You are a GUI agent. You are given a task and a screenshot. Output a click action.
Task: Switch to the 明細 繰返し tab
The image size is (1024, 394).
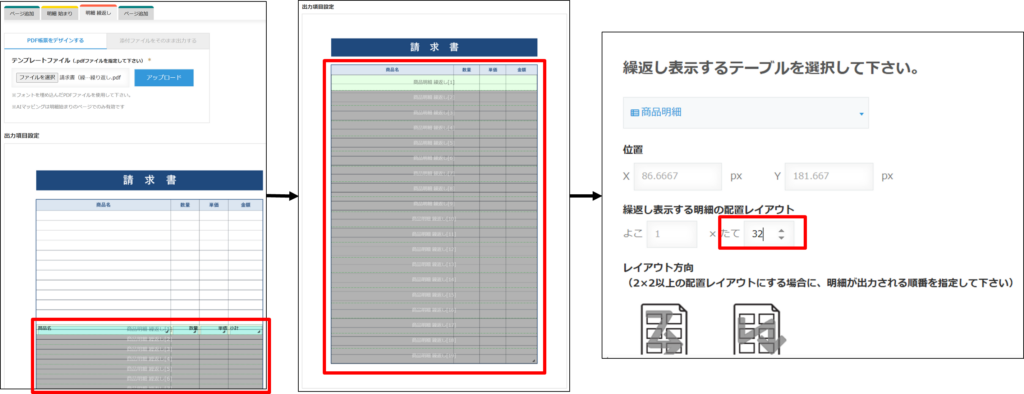(99, 12)
